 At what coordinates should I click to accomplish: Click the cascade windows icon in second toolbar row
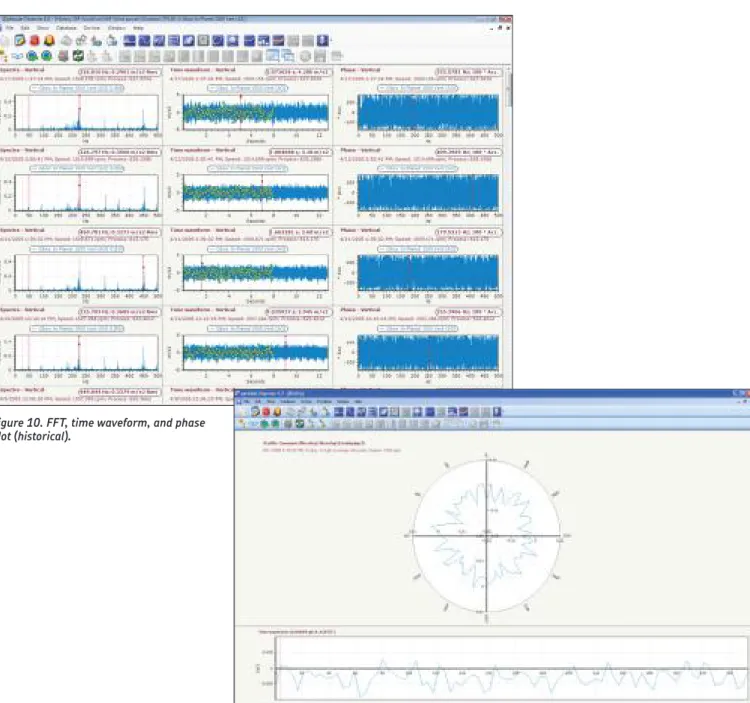(x=287, y=56)
